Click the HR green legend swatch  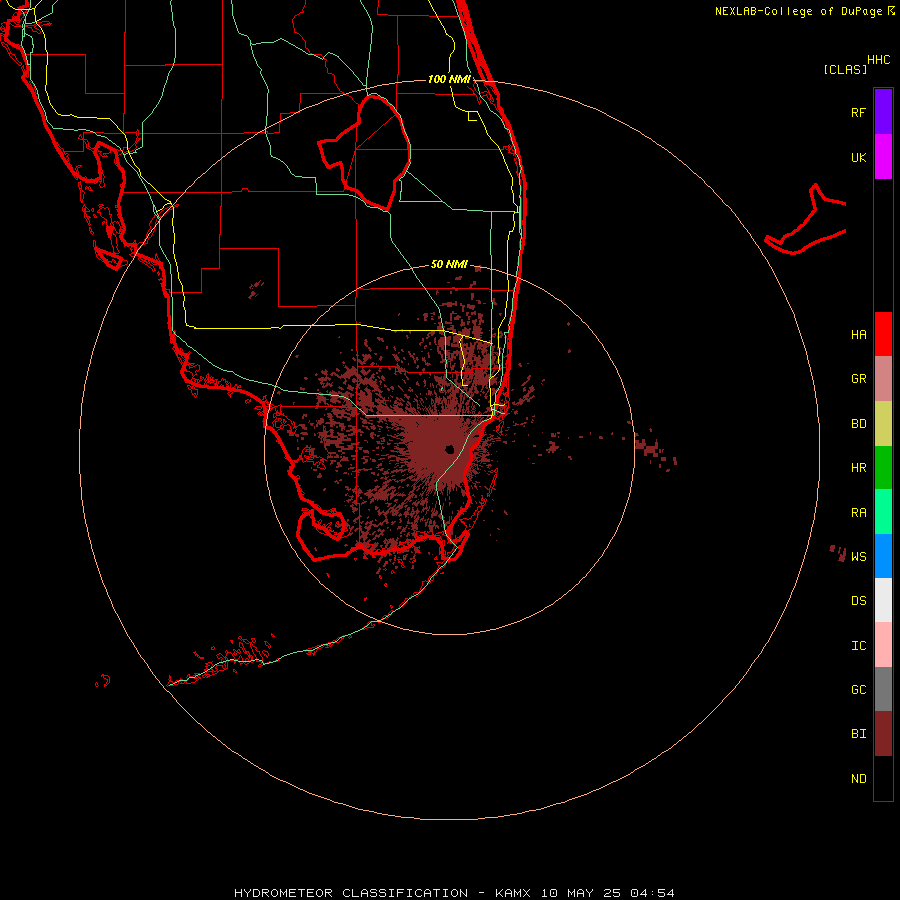pos(883,468)
